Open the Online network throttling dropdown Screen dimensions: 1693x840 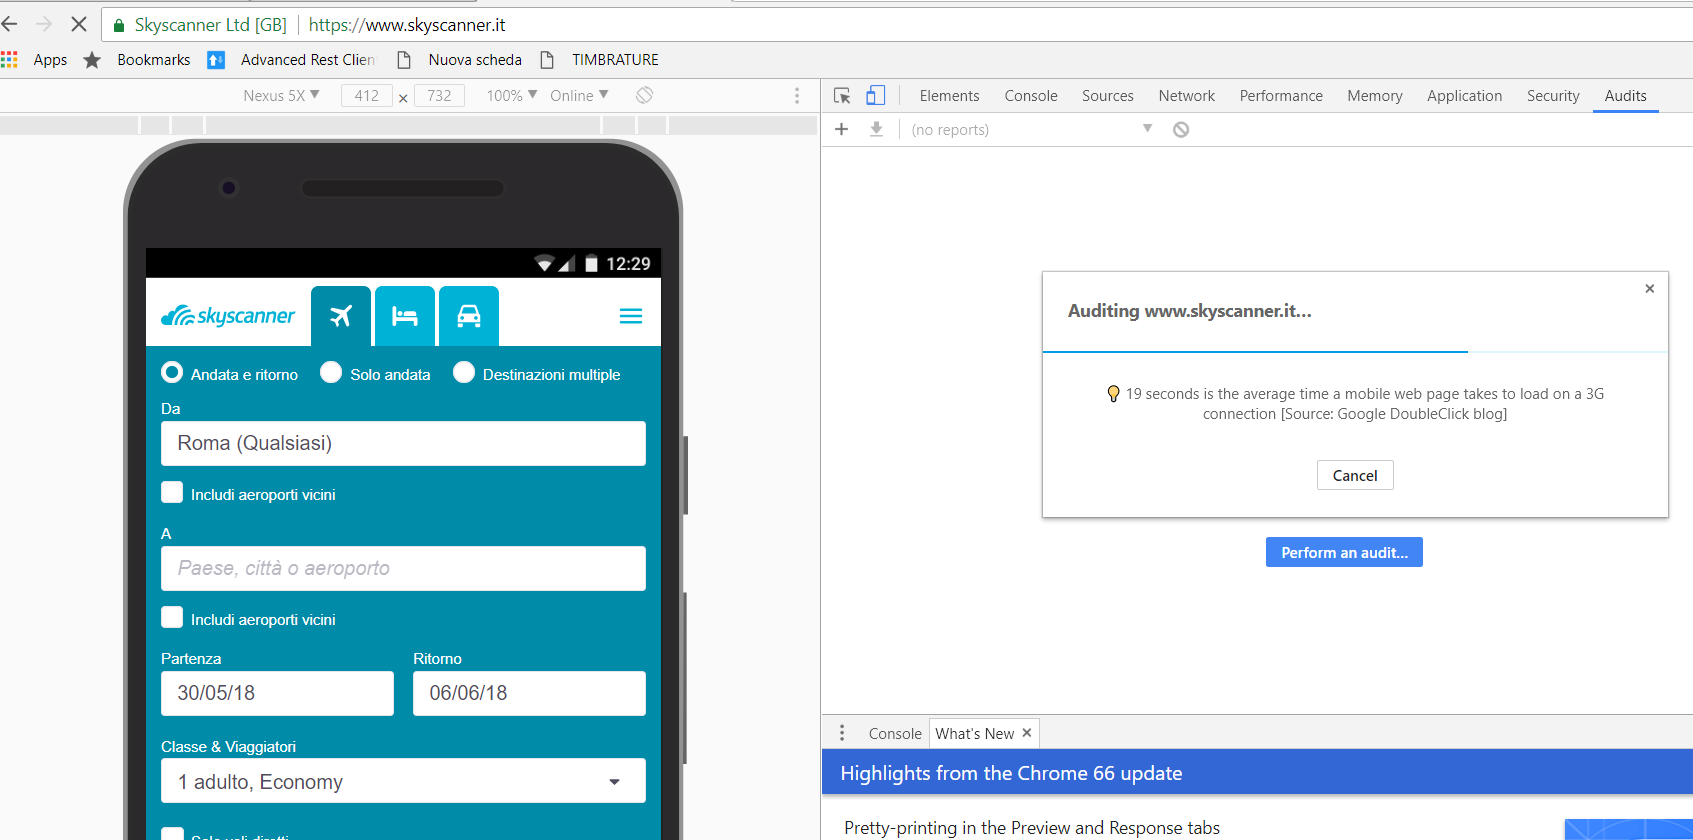pos(578,95)
